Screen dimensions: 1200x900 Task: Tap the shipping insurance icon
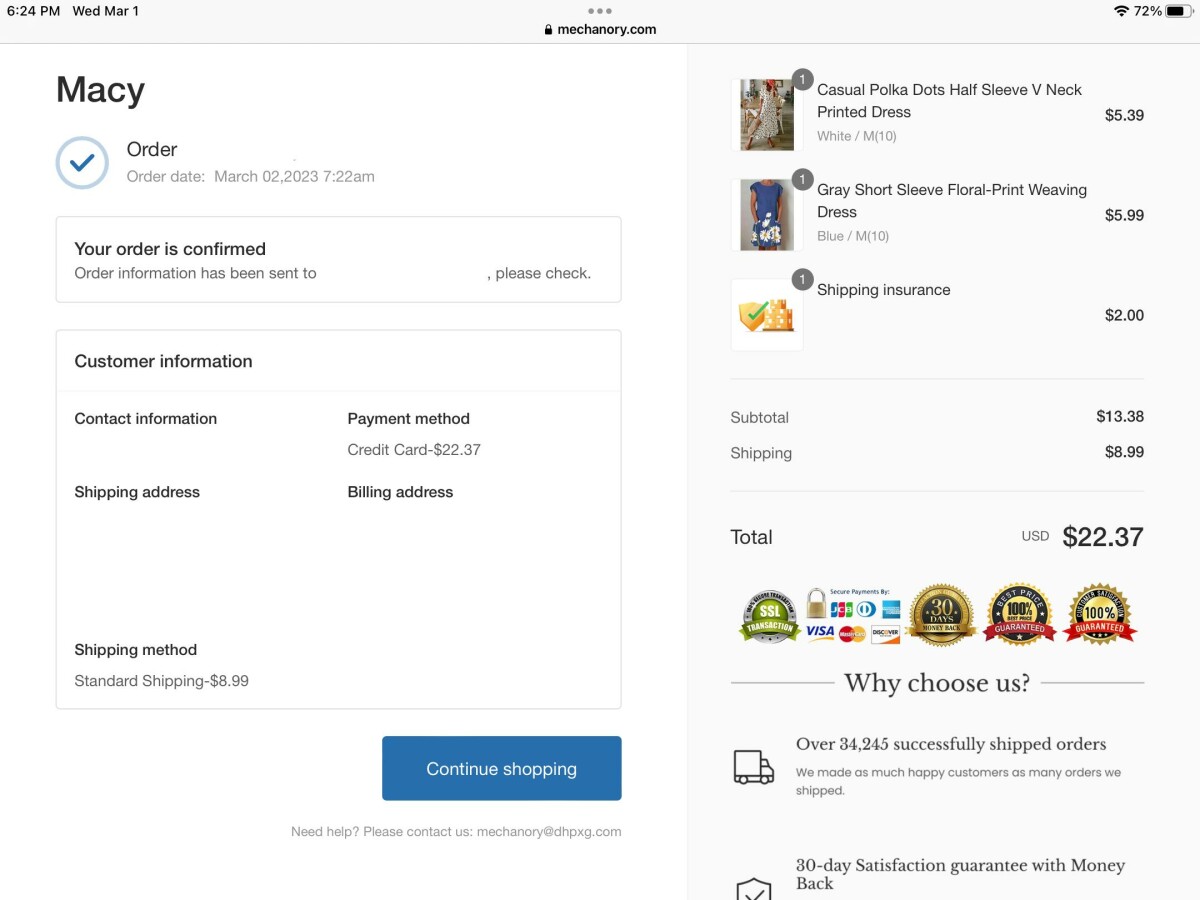pos(766,315)
